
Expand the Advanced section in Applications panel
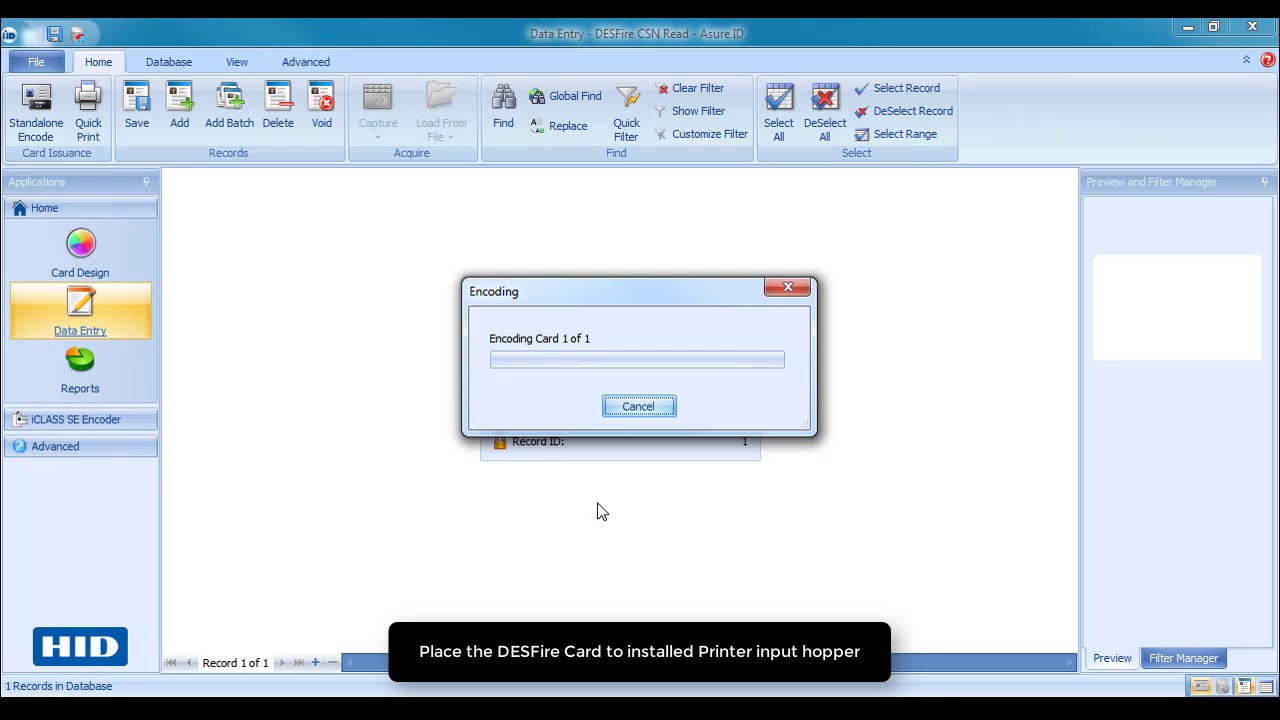[x=80, y=446]
